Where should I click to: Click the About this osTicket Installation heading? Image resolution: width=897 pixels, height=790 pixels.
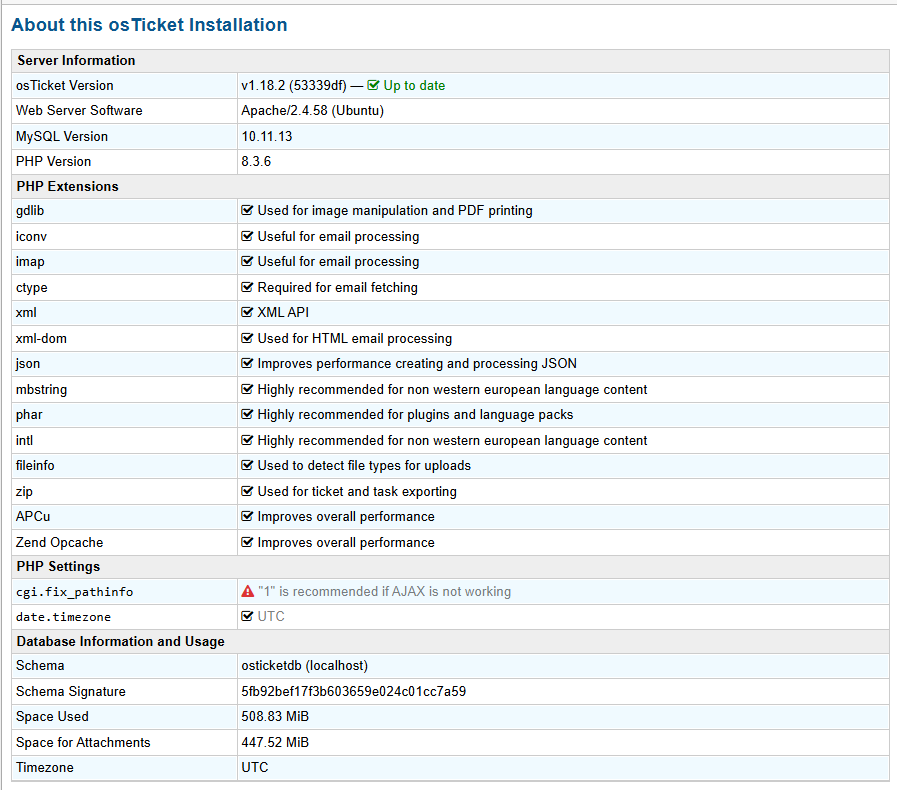point(149,25)
